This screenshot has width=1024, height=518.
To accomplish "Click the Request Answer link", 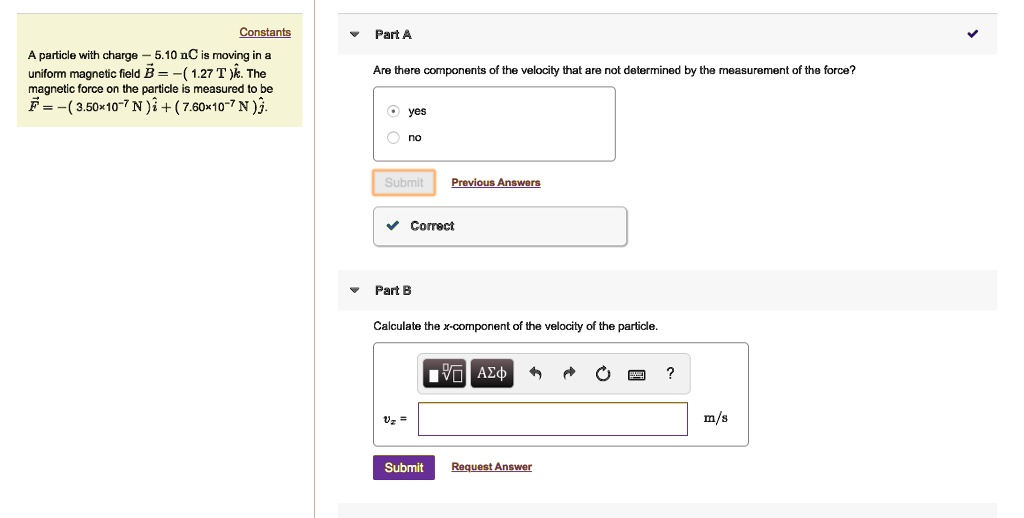I will [x=491, y=467].
